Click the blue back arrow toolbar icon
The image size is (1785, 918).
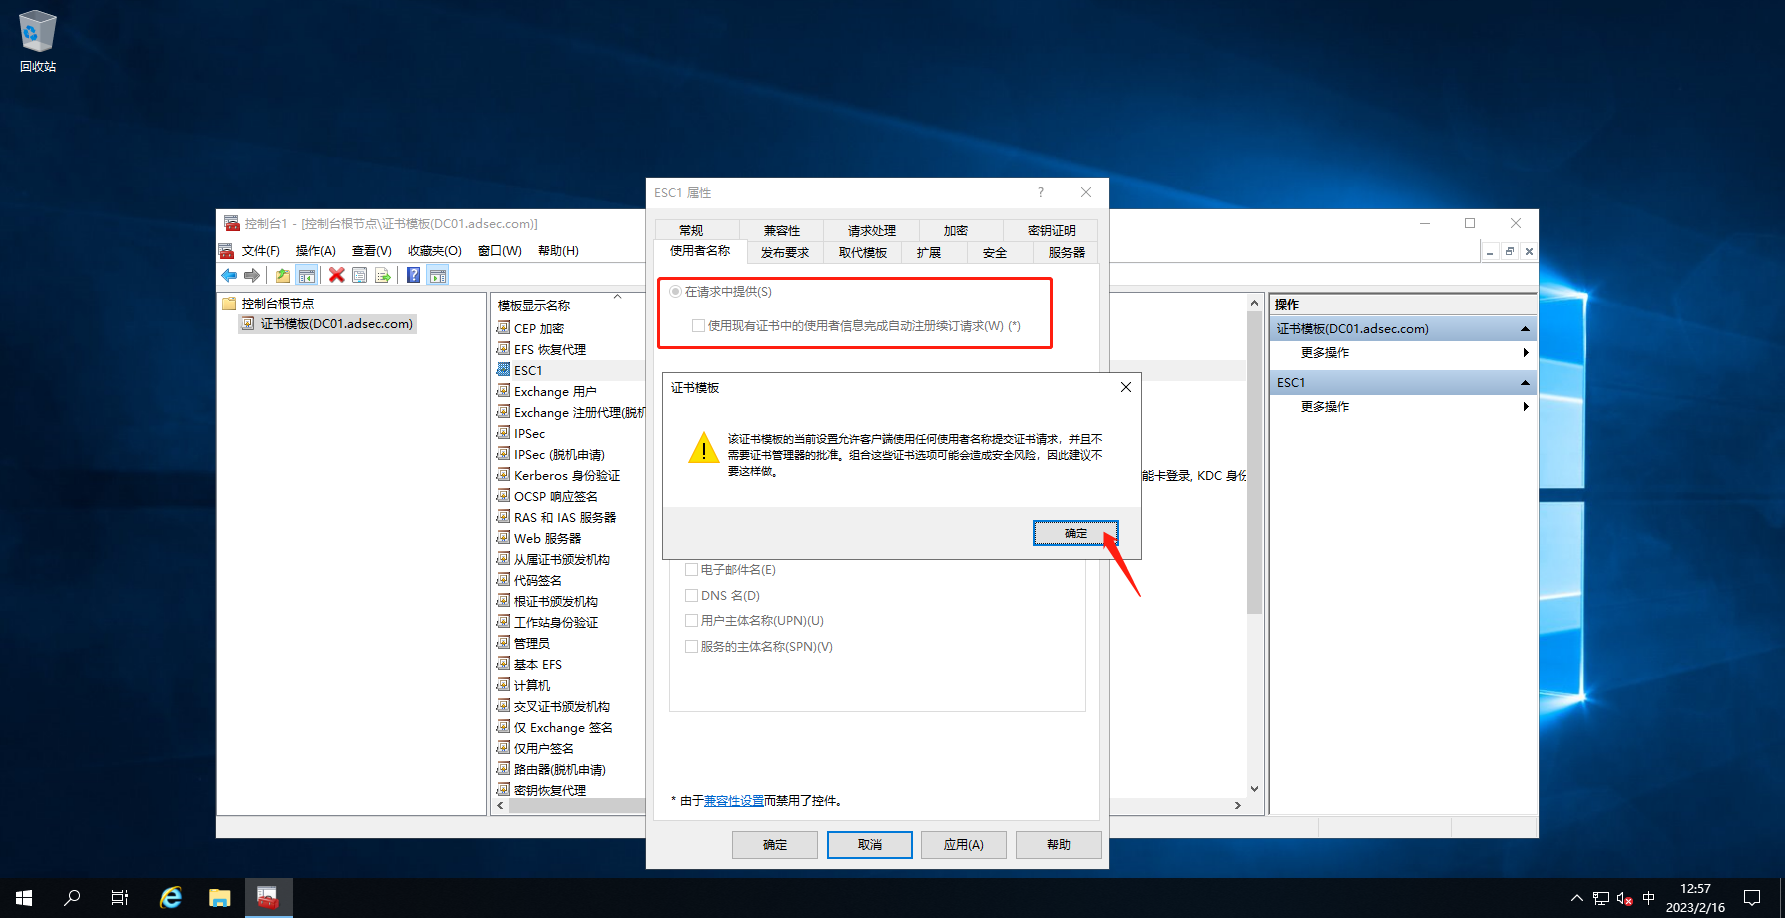click(x=229, y=276)
